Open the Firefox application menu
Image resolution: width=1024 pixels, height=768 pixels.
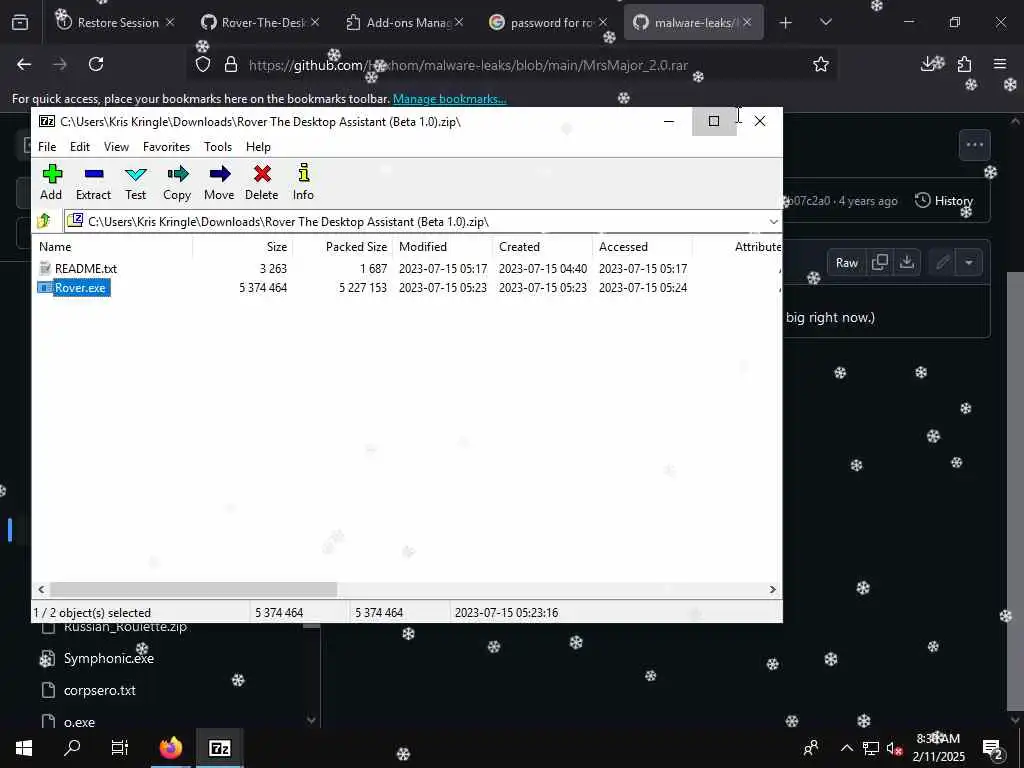coord(1000,64)
